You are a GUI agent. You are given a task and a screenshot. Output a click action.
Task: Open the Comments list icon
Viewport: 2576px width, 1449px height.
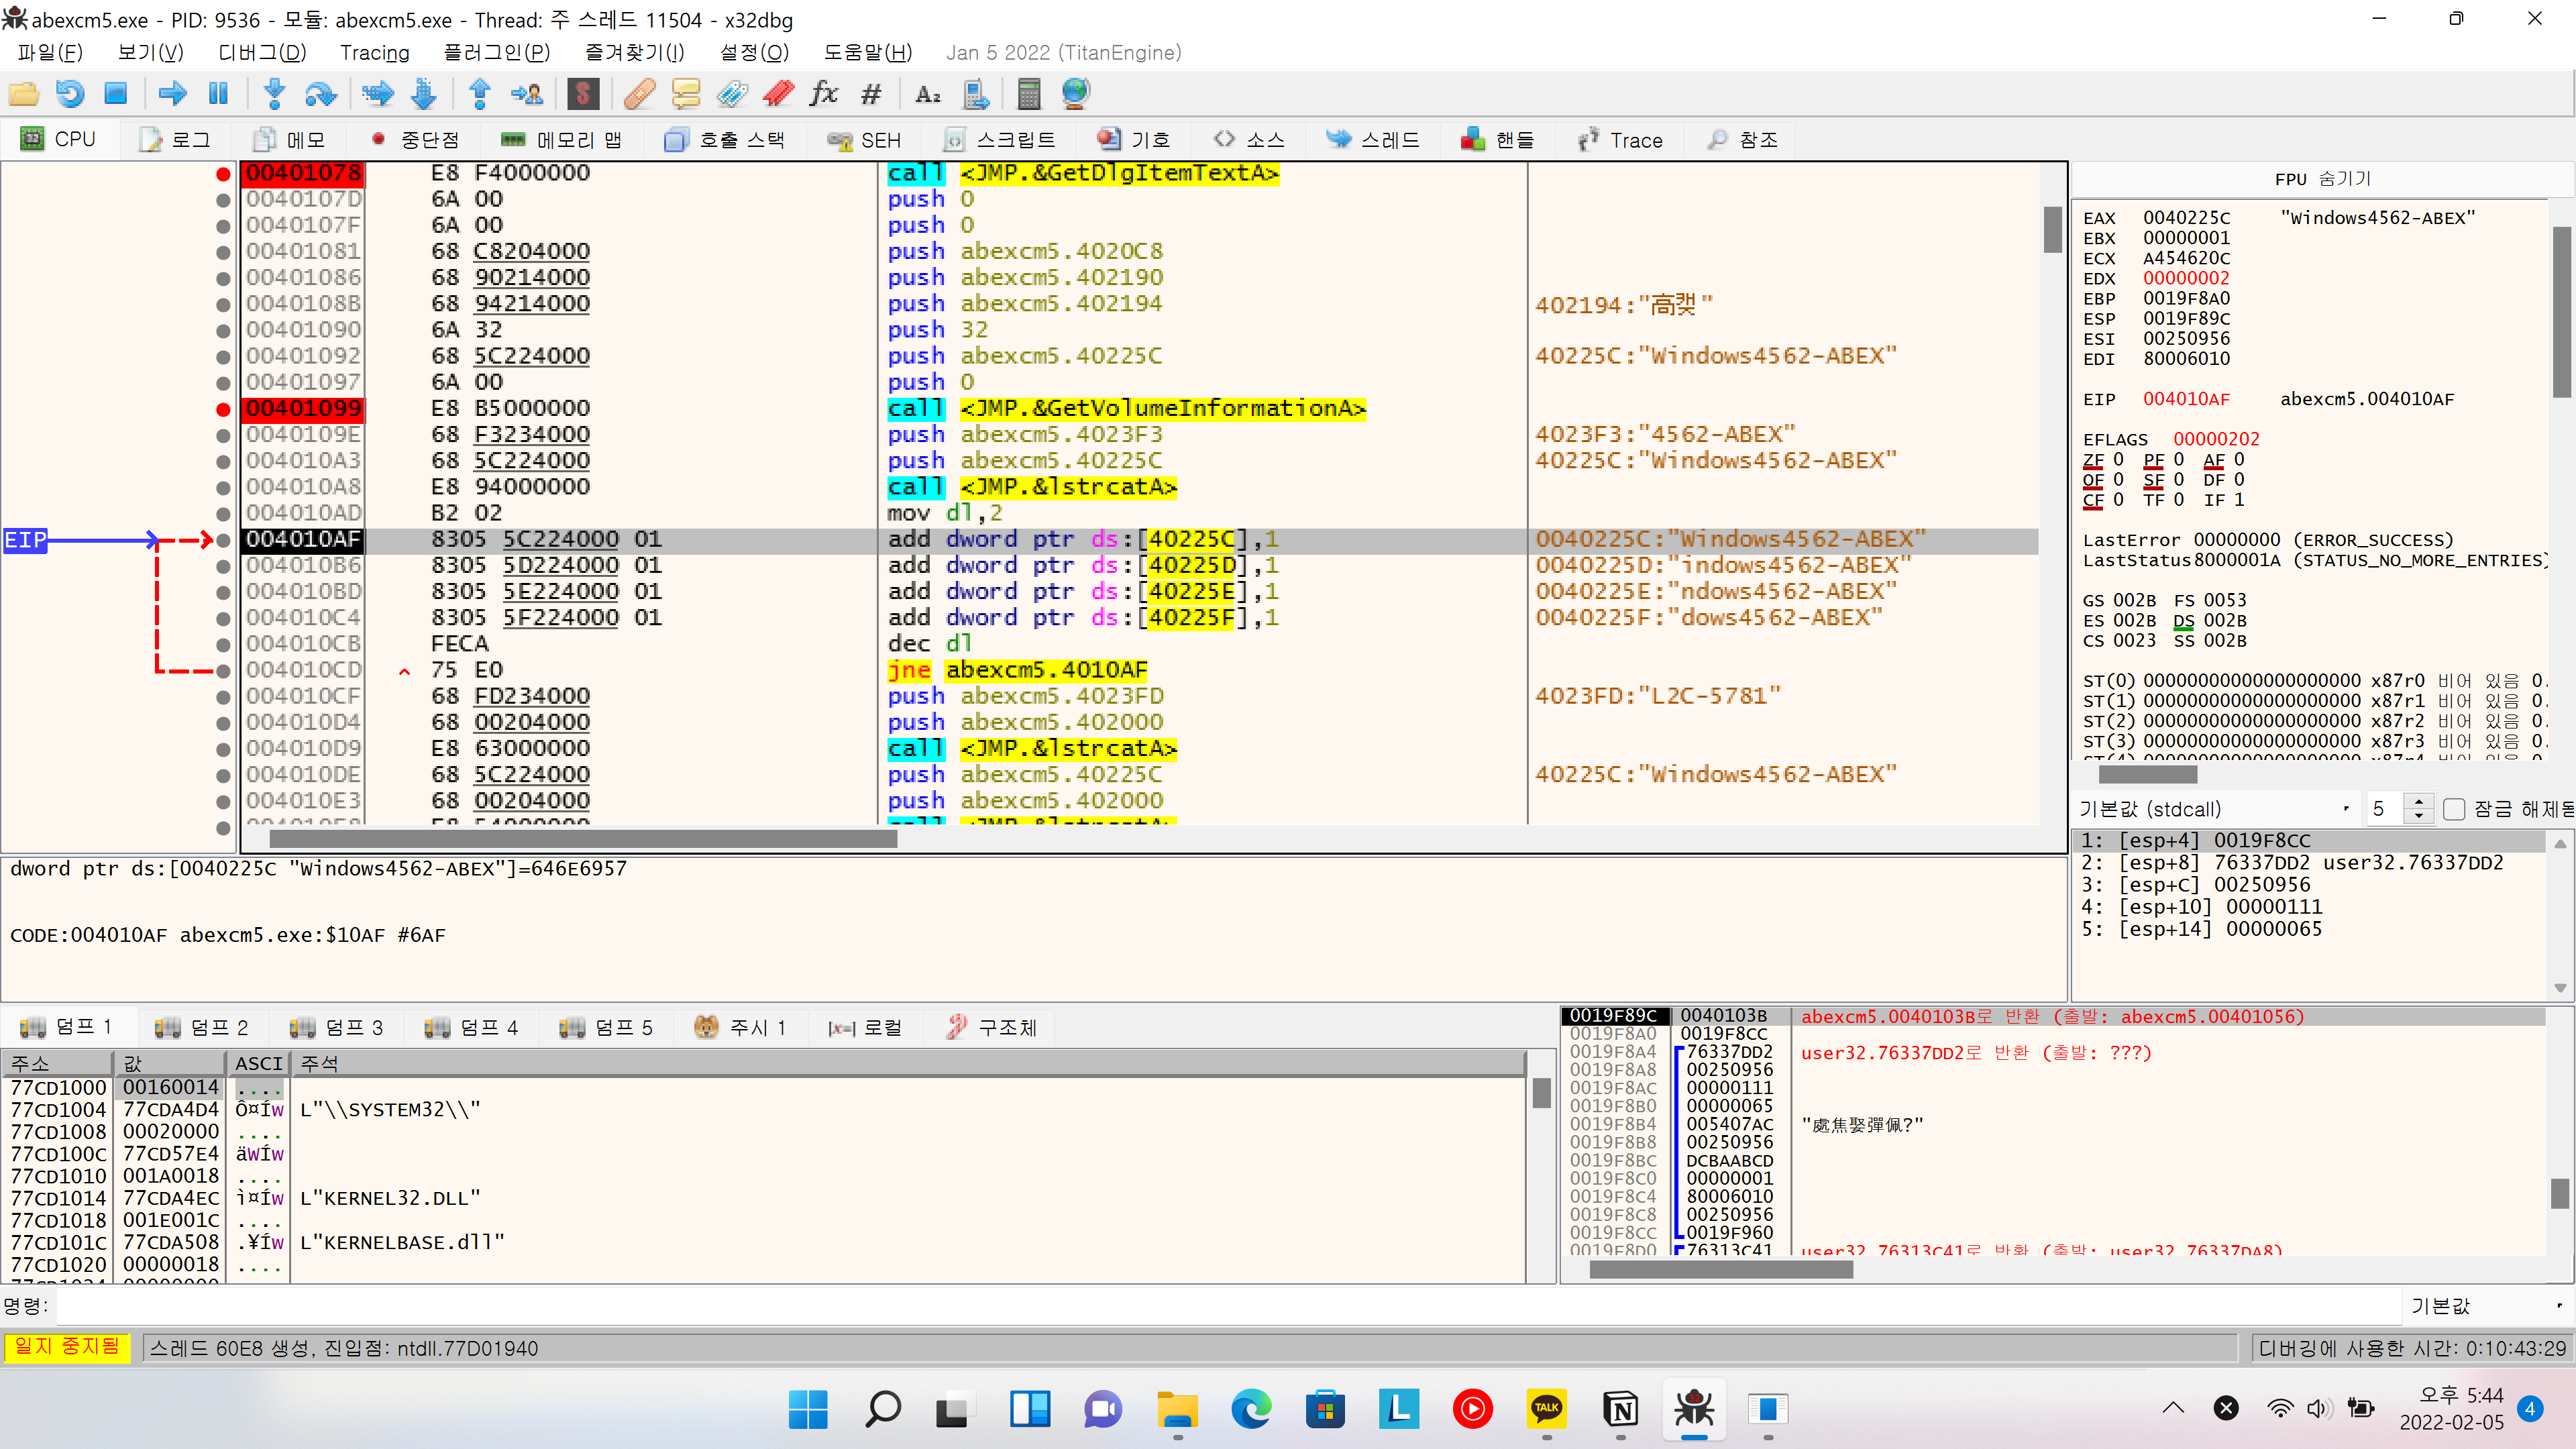686,94
